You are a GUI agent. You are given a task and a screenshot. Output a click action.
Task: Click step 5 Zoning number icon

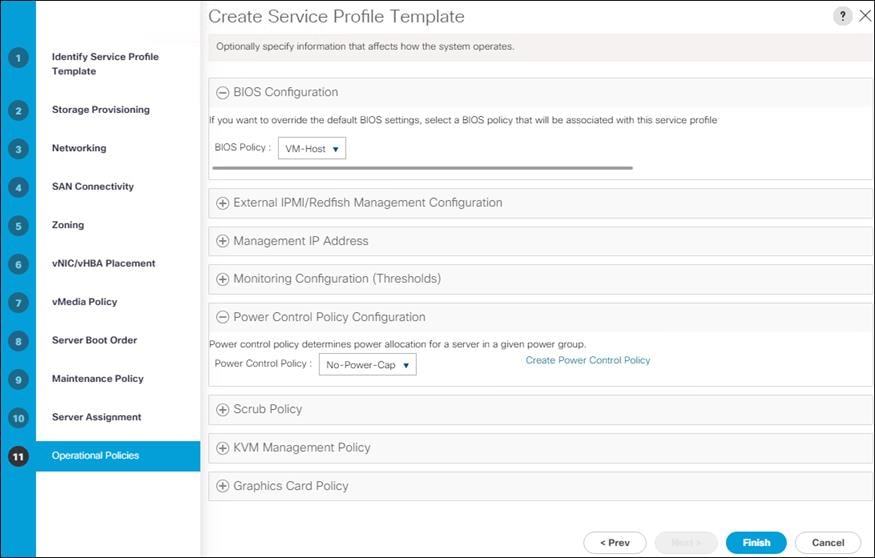coord(18,226)
